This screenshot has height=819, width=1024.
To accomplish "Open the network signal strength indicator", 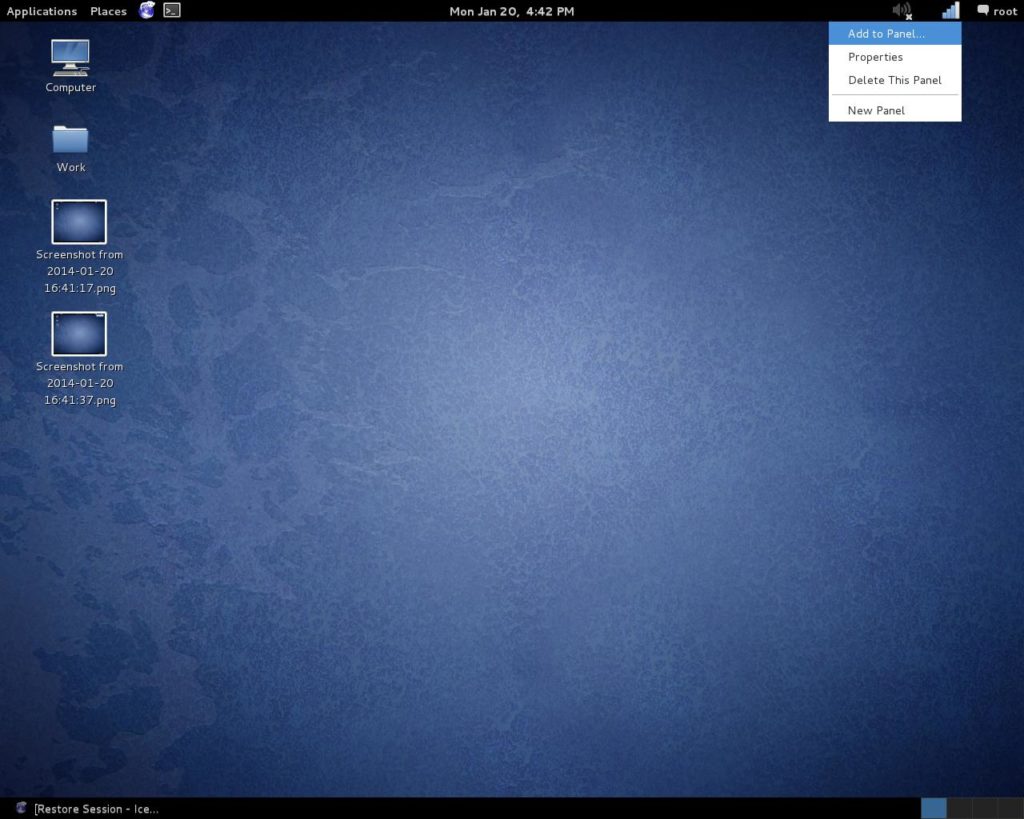I will [x=949, y=11].
